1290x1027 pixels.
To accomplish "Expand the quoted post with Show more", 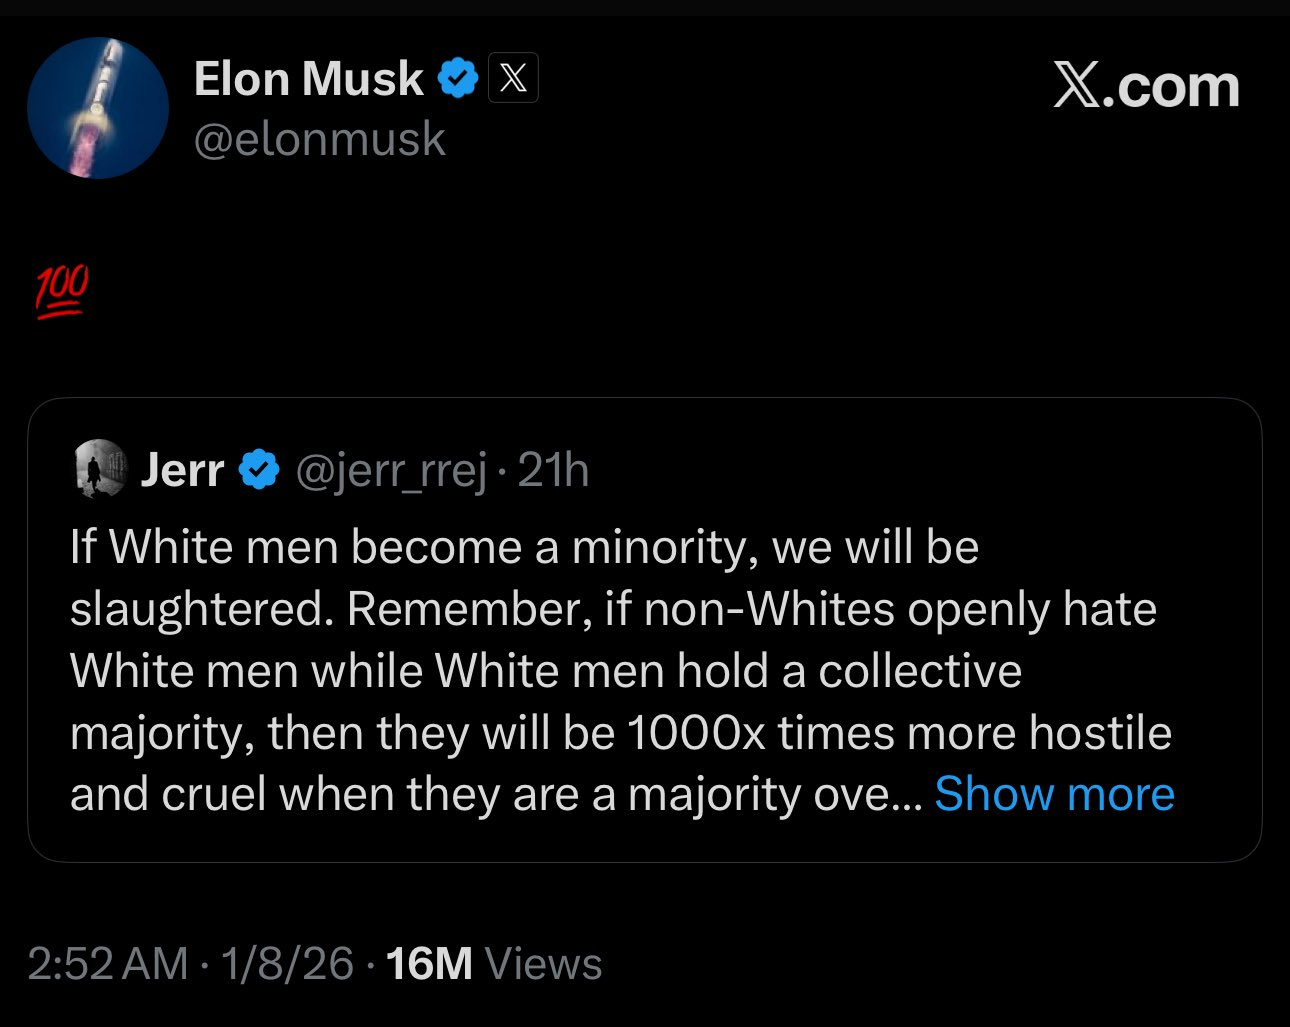I will tap(1054, 794).
